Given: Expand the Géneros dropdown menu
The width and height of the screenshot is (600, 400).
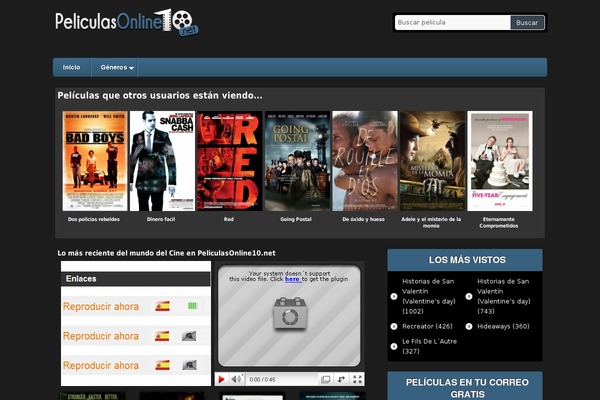Looking at the screenshot, I should click(x=117, y=67).
